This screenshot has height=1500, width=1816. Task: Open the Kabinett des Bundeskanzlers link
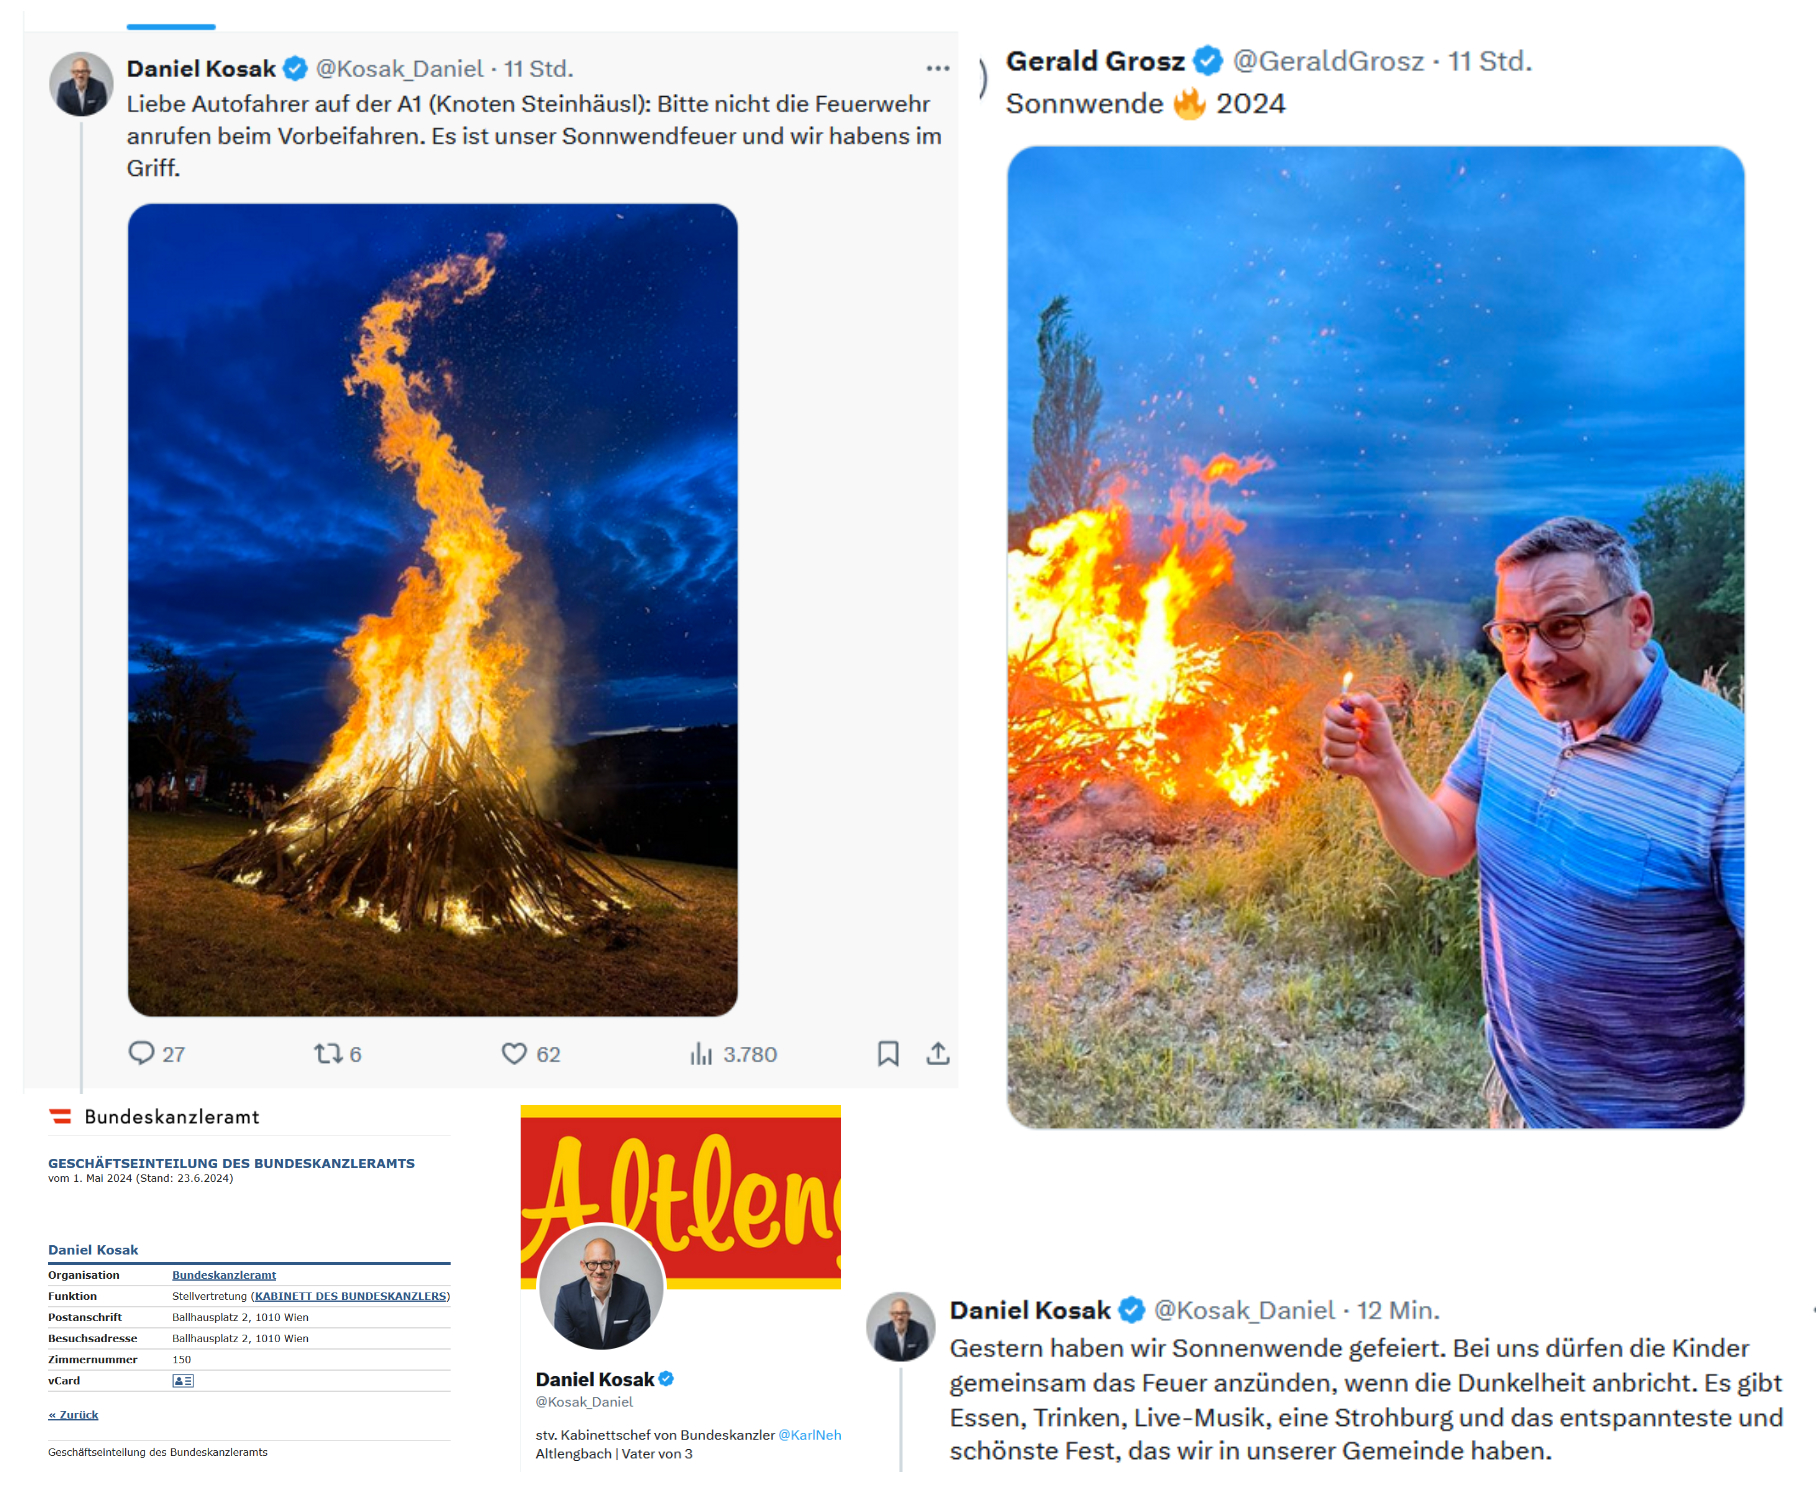(x=349, y=1296)
